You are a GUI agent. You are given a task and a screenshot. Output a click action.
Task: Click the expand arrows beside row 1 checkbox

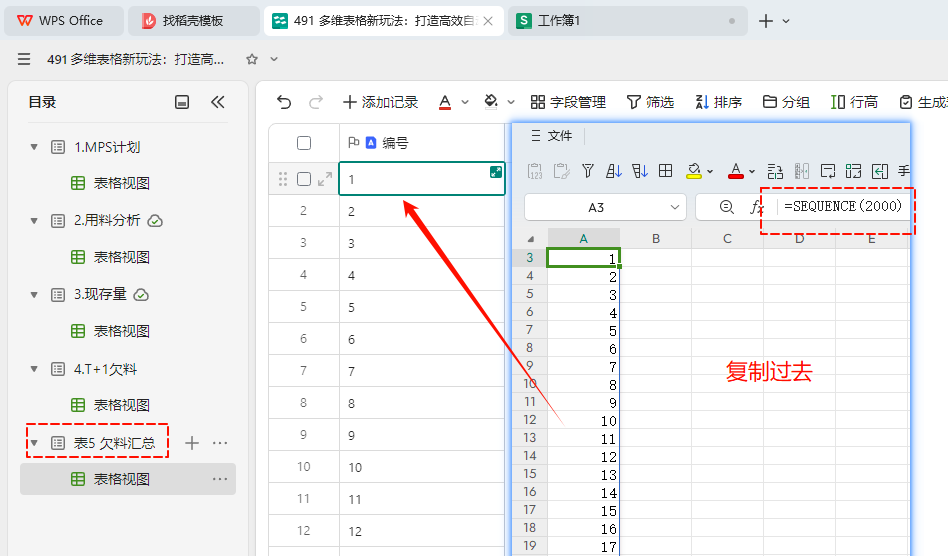[325, 179]
